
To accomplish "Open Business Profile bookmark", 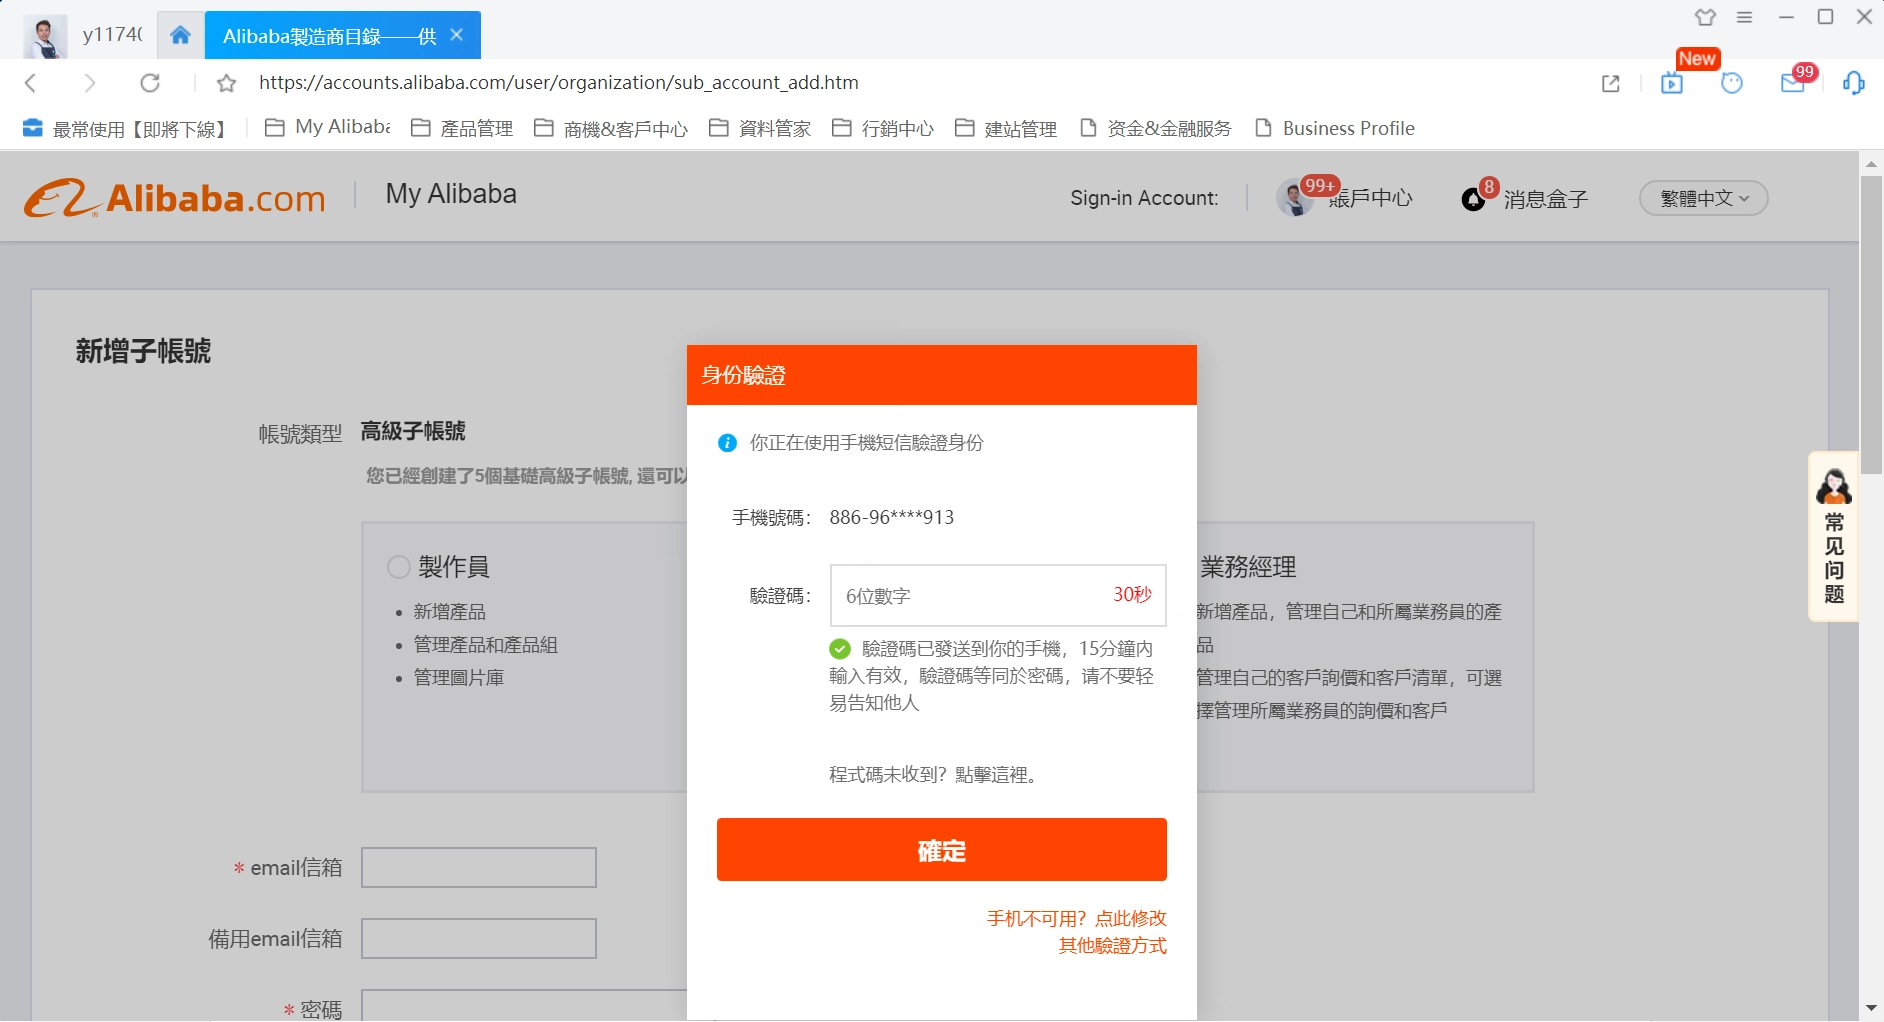I will pyautogui.click(x=1335, y=128).
